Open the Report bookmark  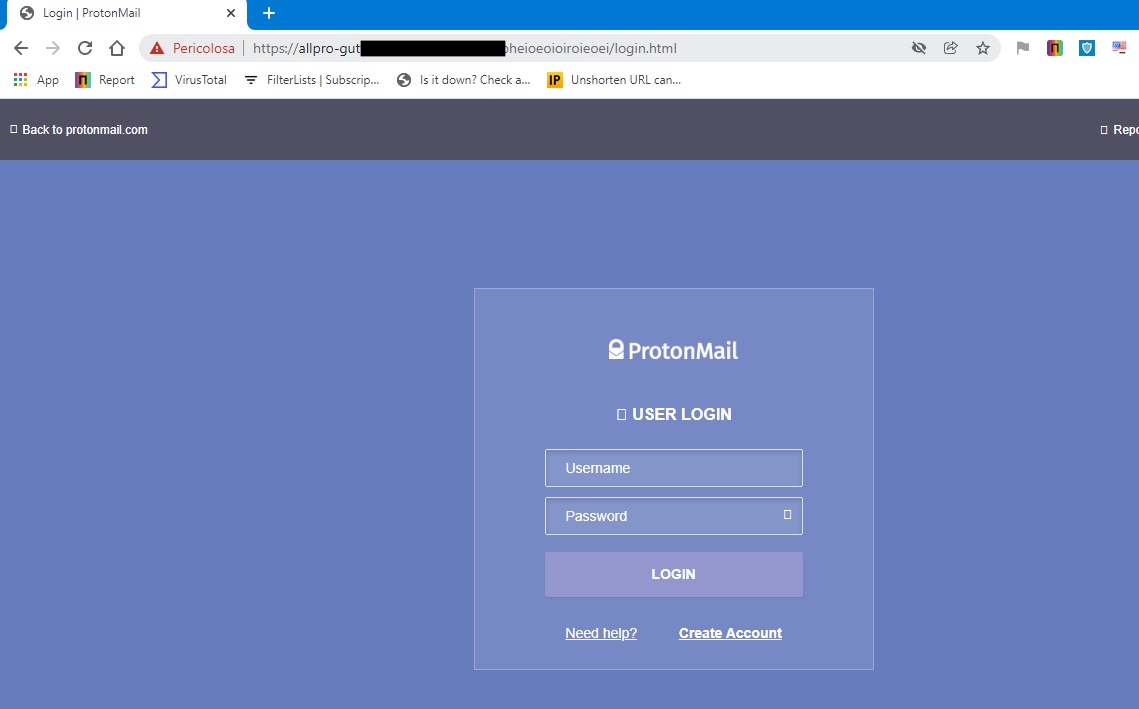pos(105,80)
